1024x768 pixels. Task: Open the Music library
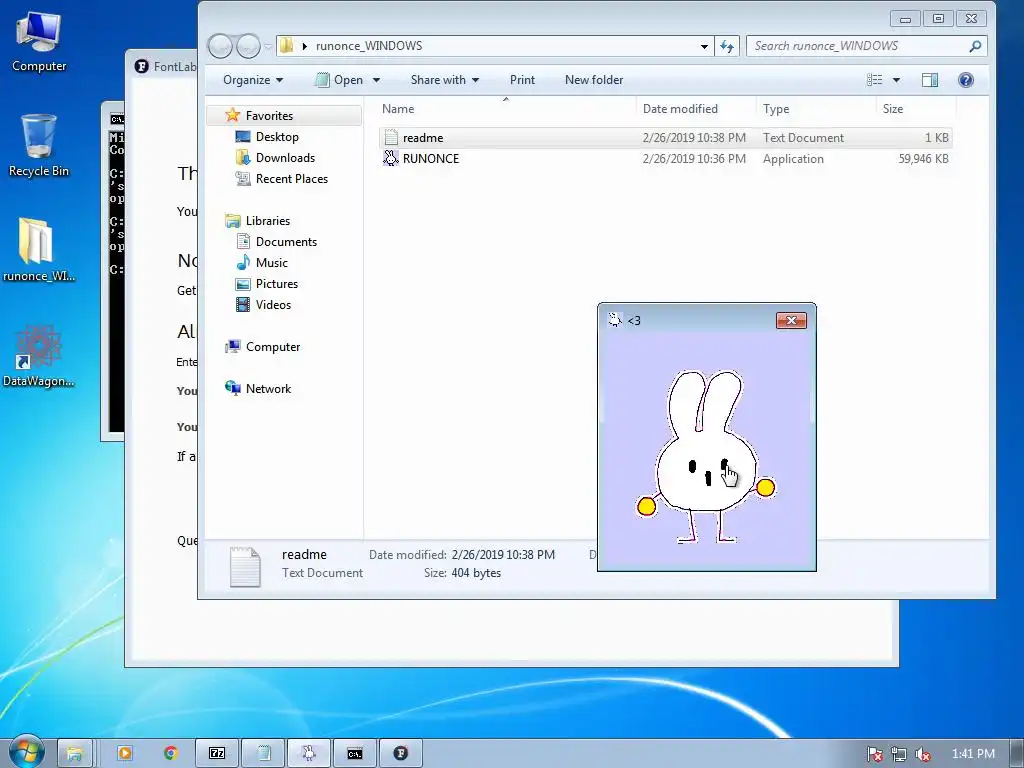(262, 263)
